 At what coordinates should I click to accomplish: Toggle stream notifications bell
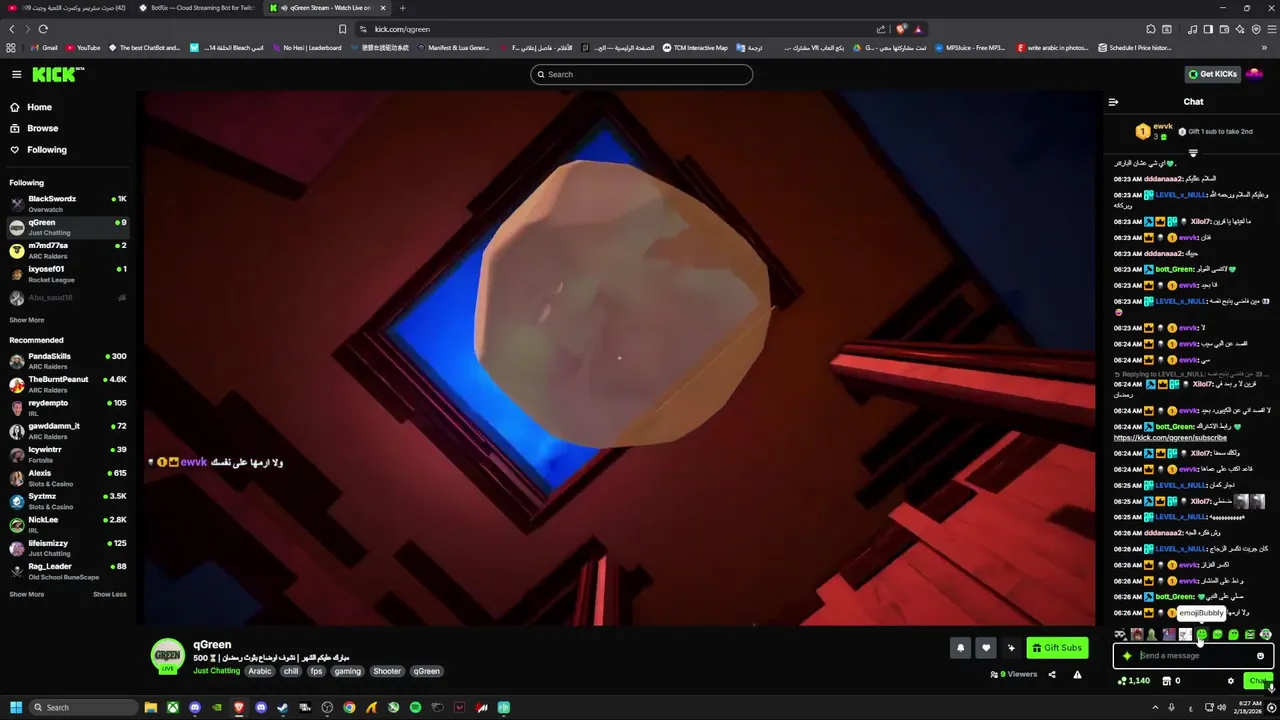tap(960, 648)
